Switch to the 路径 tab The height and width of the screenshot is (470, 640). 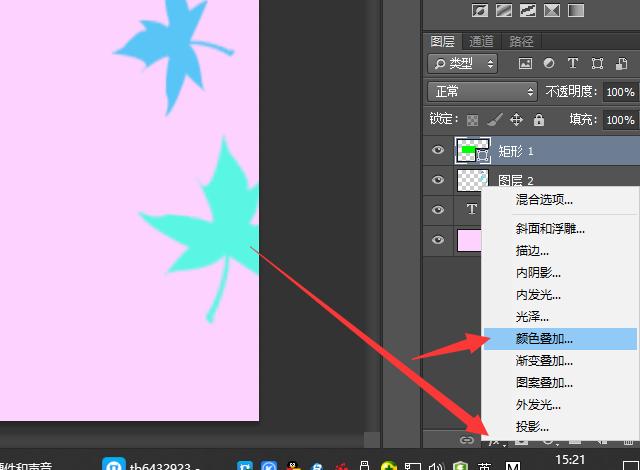(521, 41)
